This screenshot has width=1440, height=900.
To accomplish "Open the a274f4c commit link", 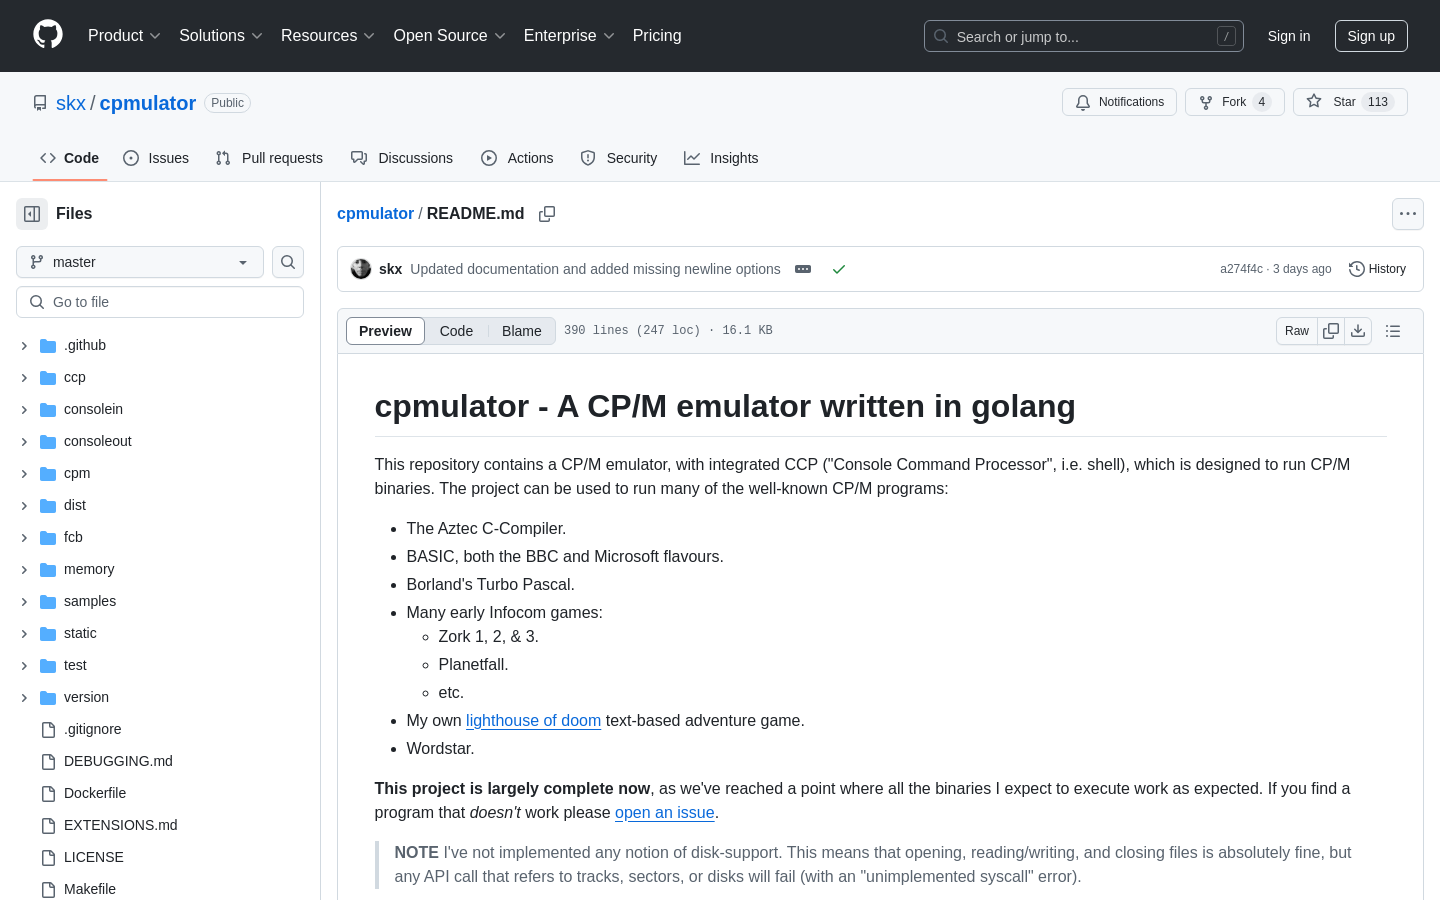I will [x=1241, y=269].
